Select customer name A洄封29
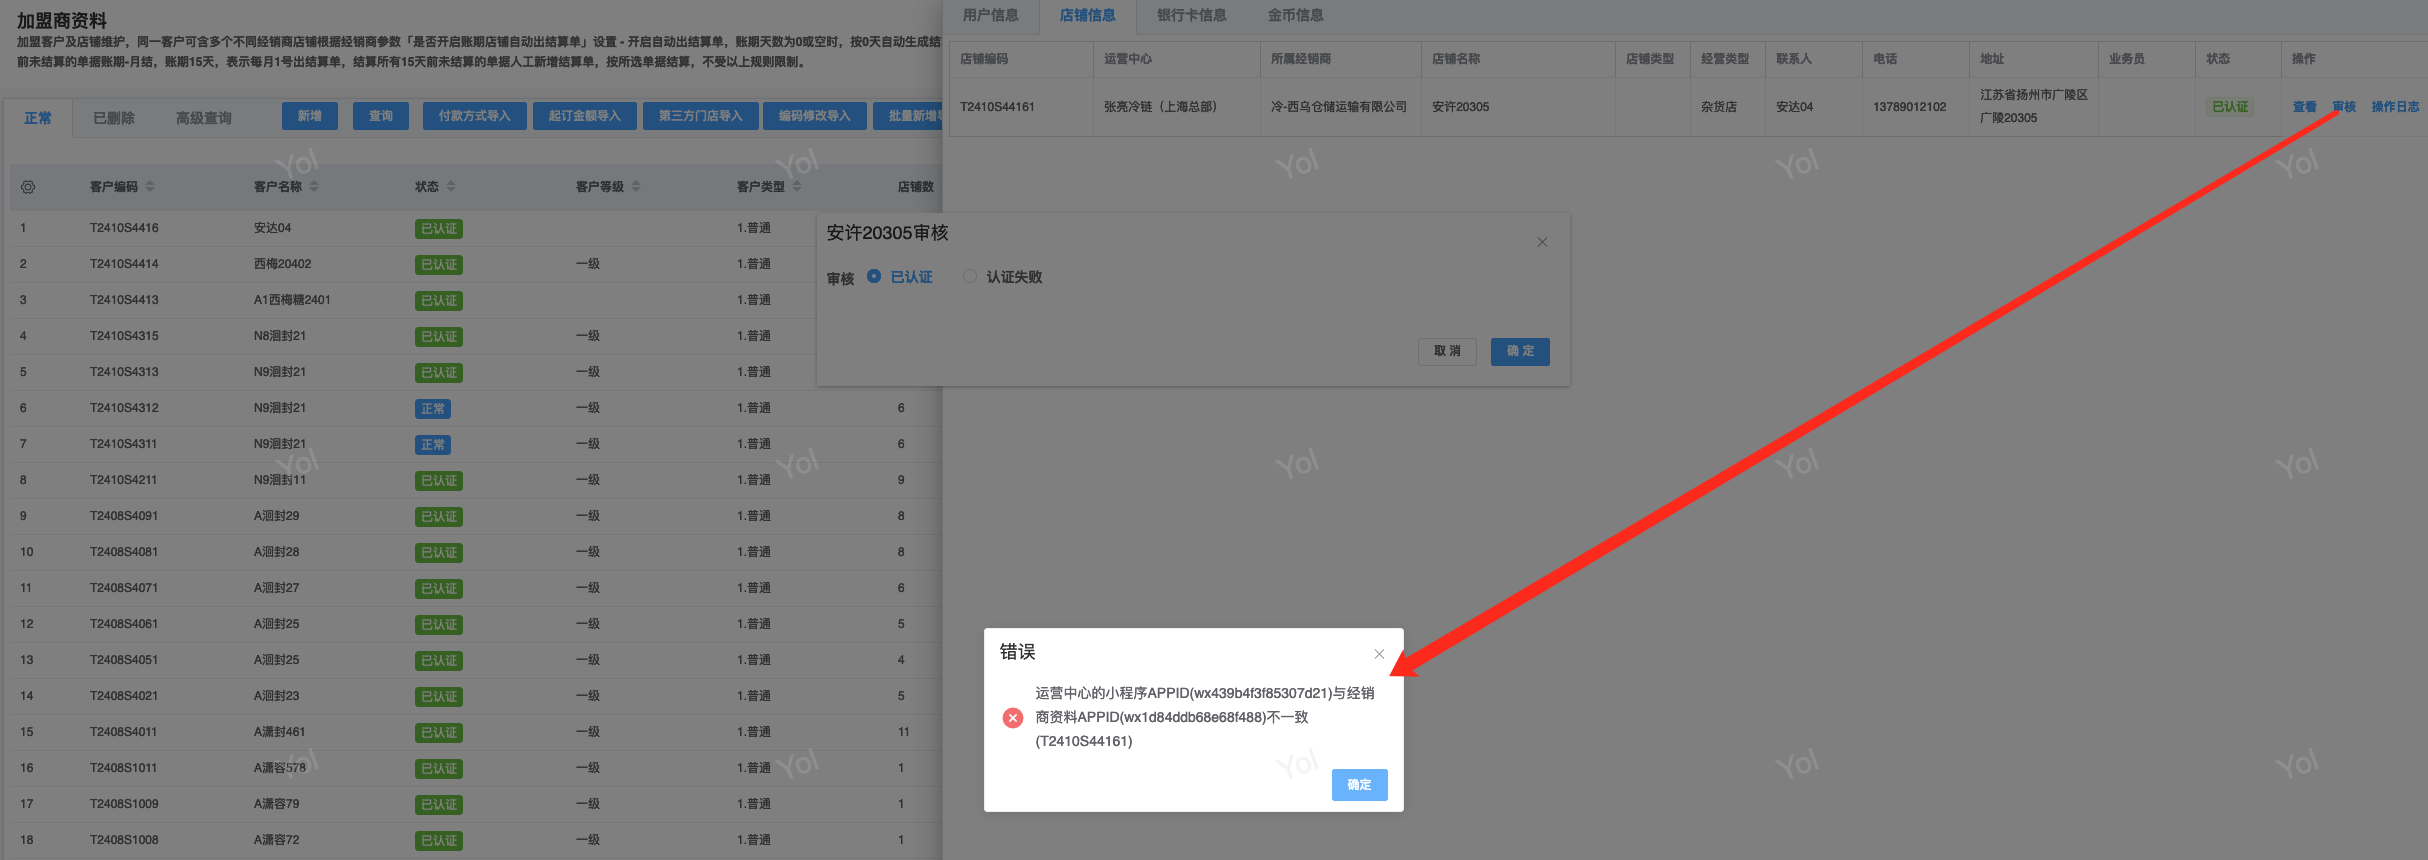Viewport: 2428px width, 860px height. [277, 516]
